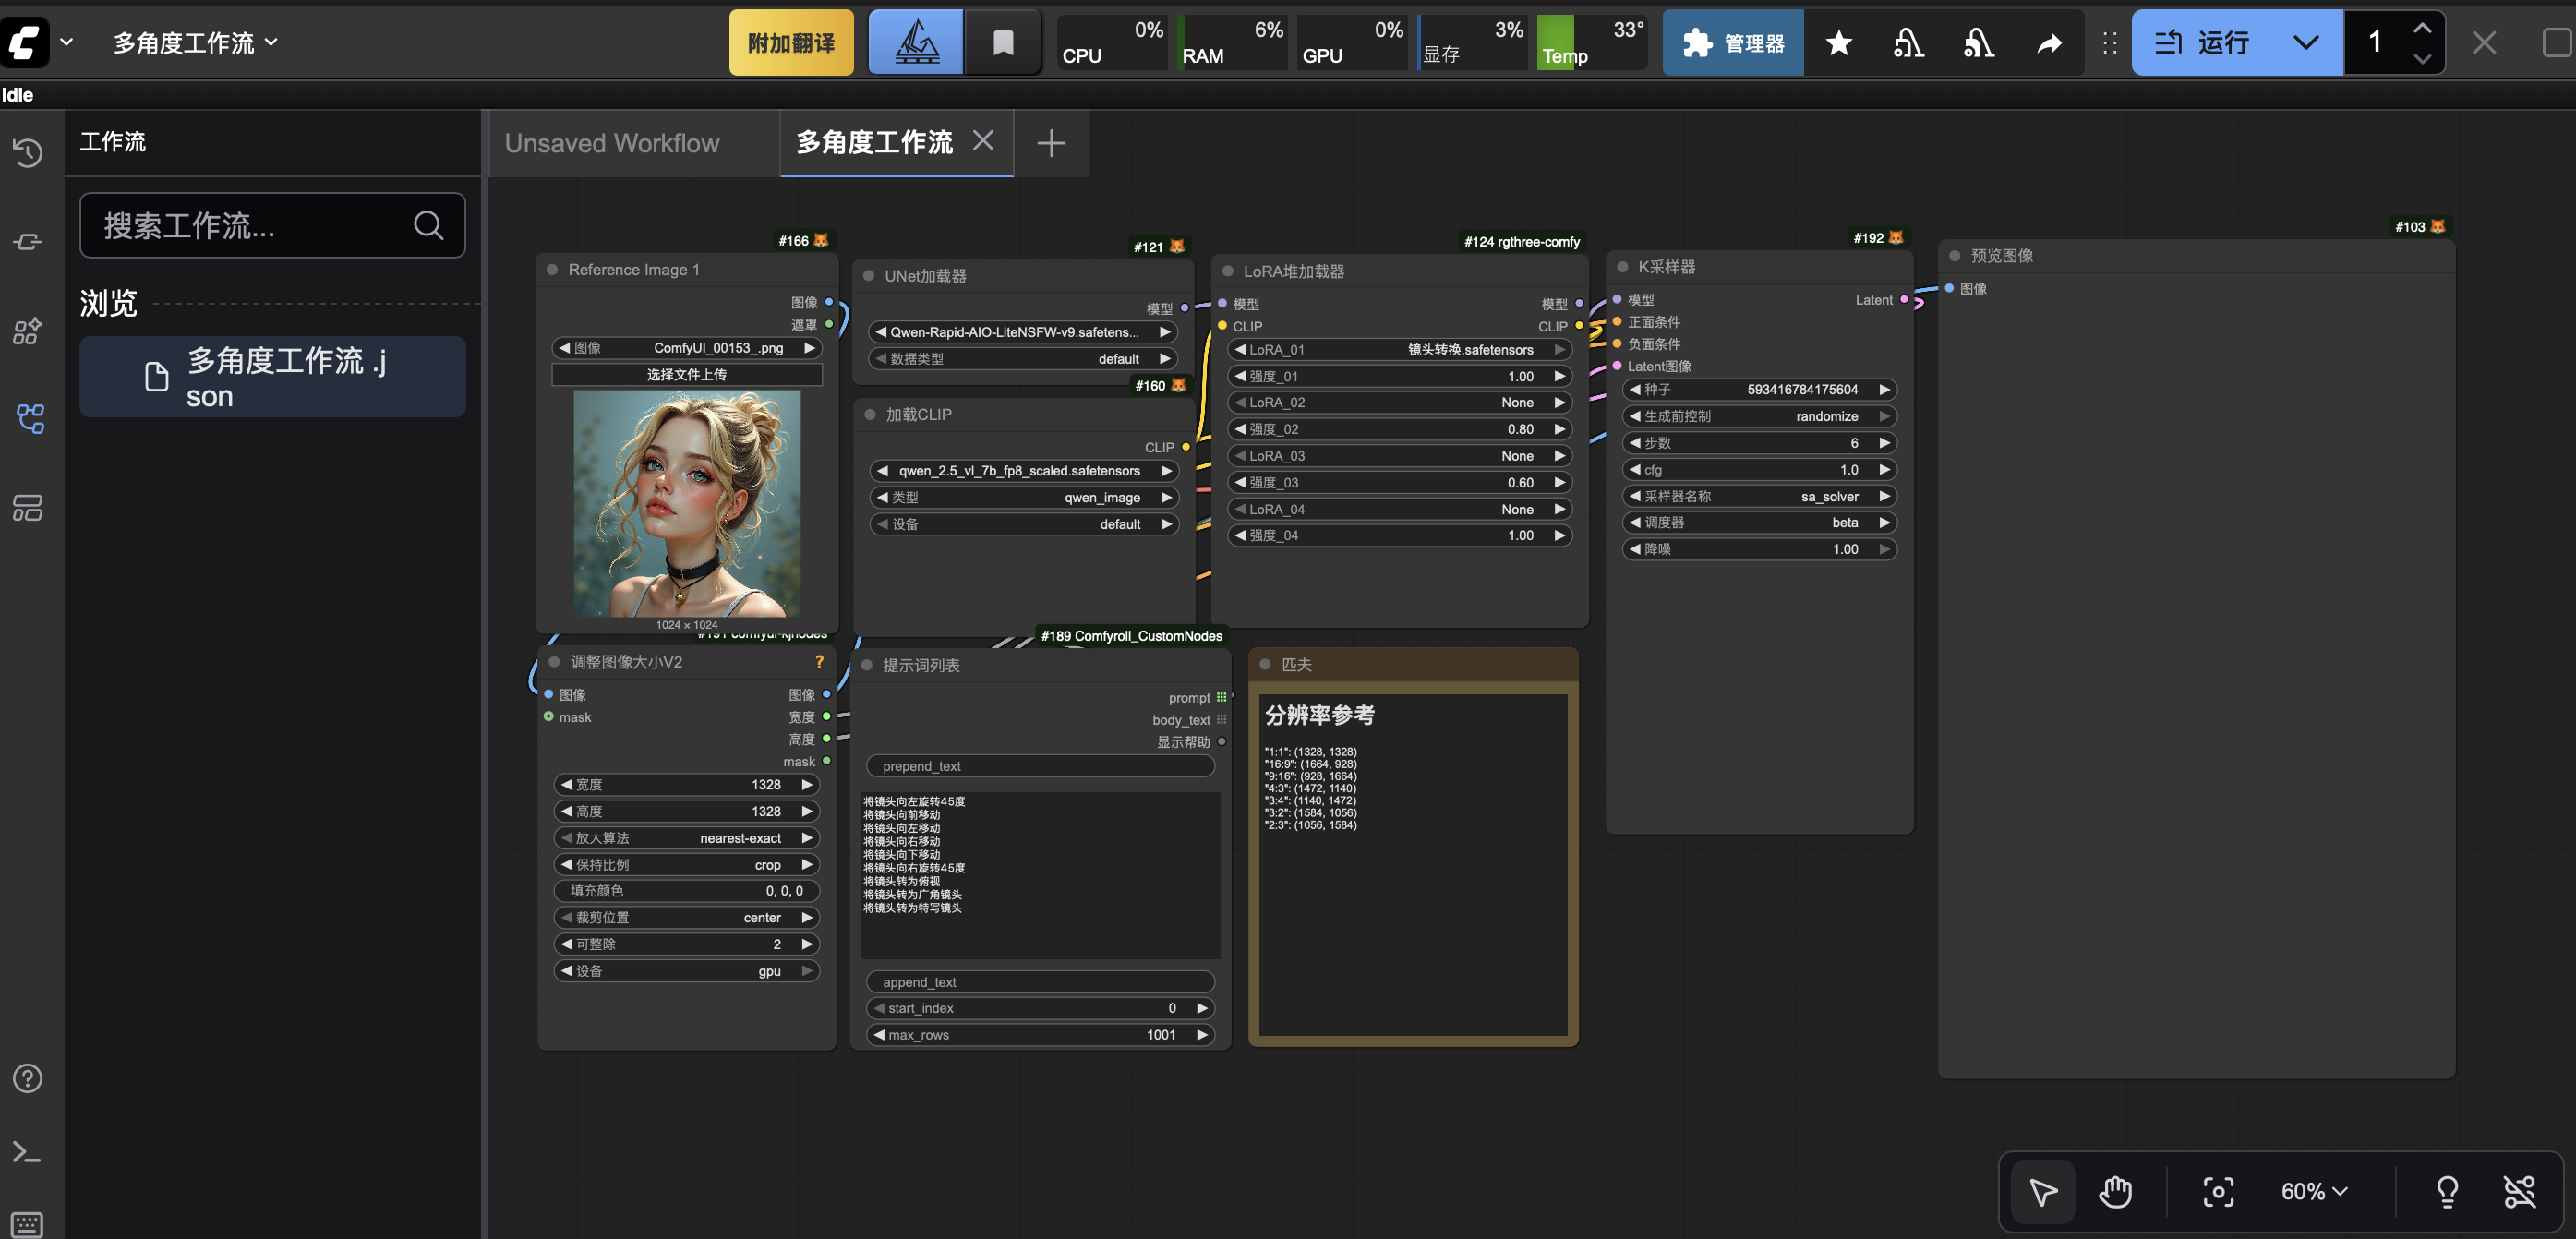Select the hand pan tool

tap(2115, 1191)
